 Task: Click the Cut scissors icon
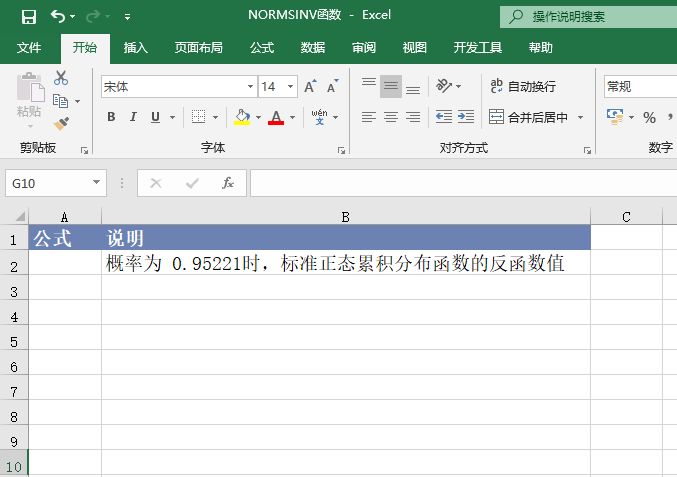point(61,78)
